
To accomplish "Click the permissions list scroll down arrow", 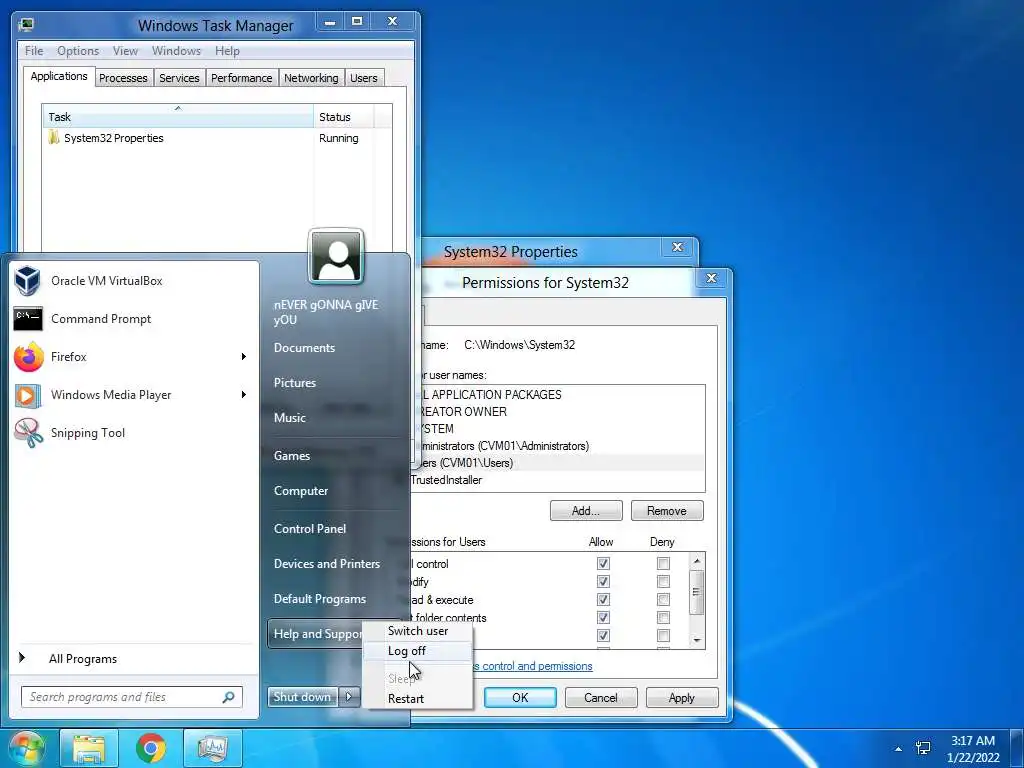I will pyautogui.click(x=697, y=640).
